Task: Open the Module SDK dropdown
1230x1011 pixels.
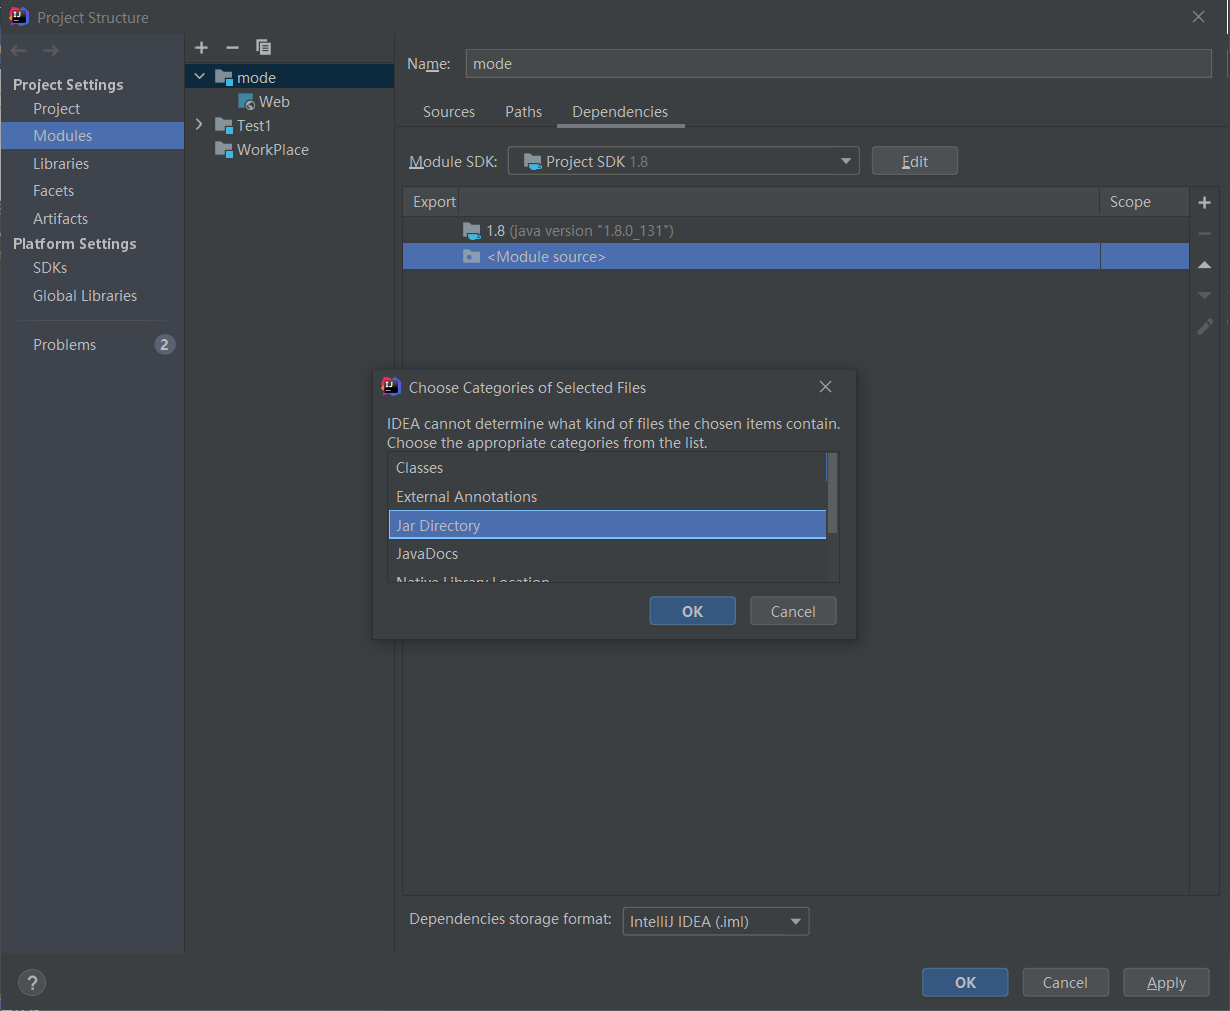Action: click(x=684, y=161)
